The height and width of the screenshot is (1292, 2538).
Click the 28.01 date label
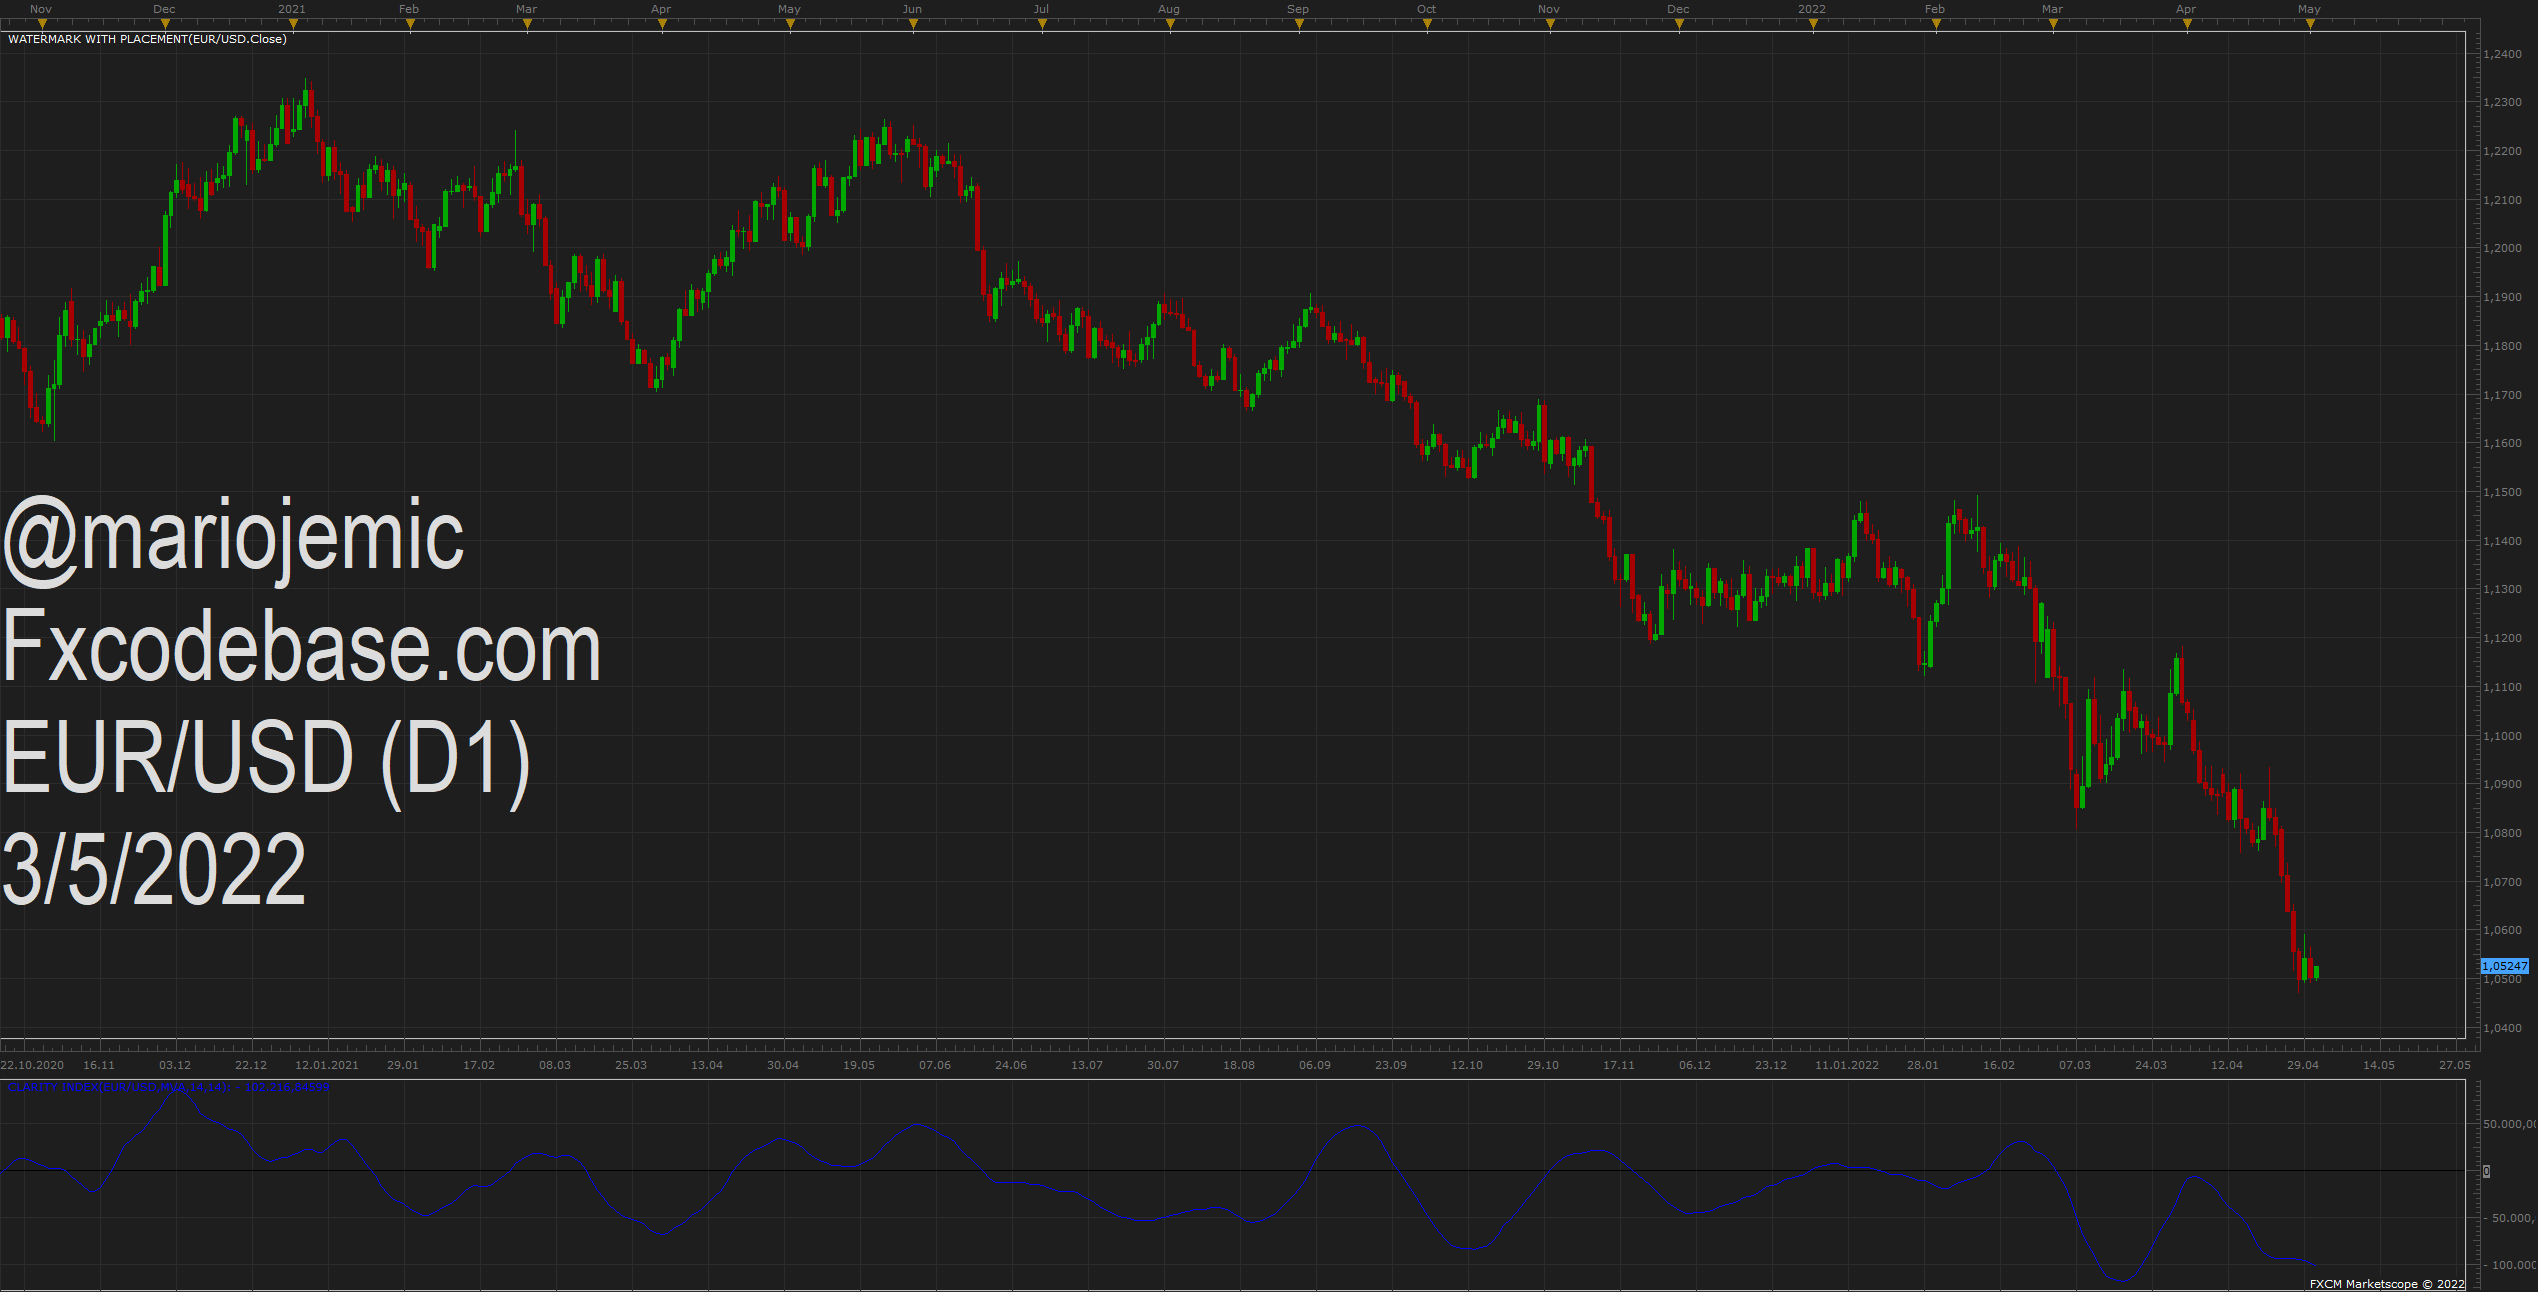[1923, 1065]
